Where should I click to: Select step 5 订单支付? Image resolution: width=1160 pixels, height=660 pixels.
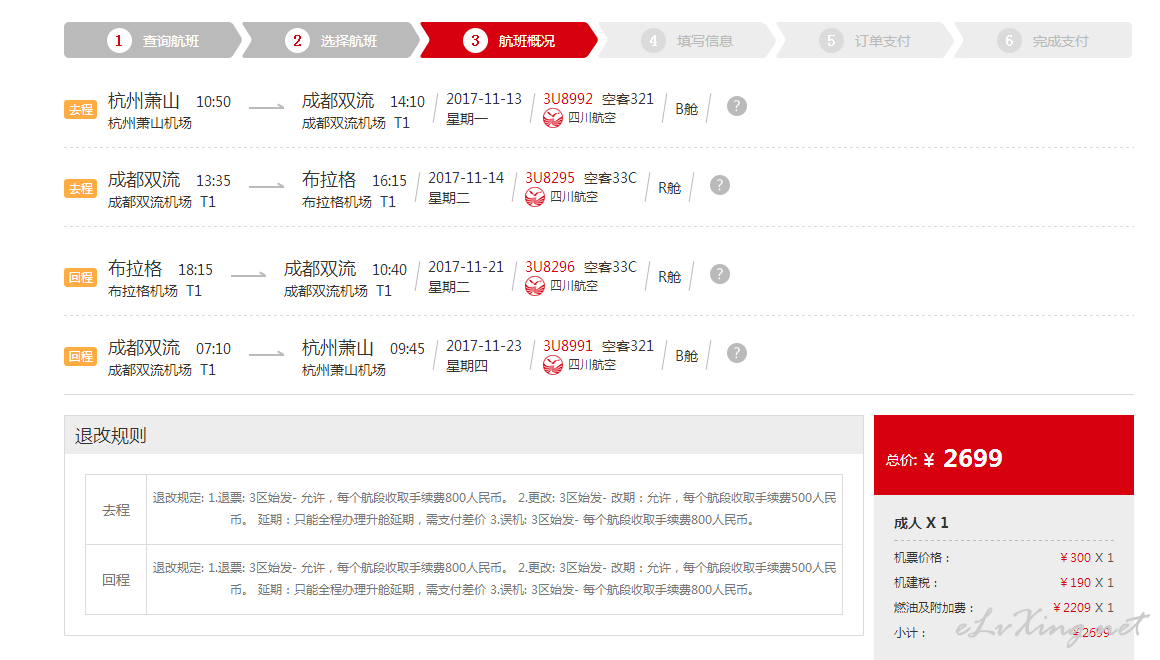(x=865, y=40)
